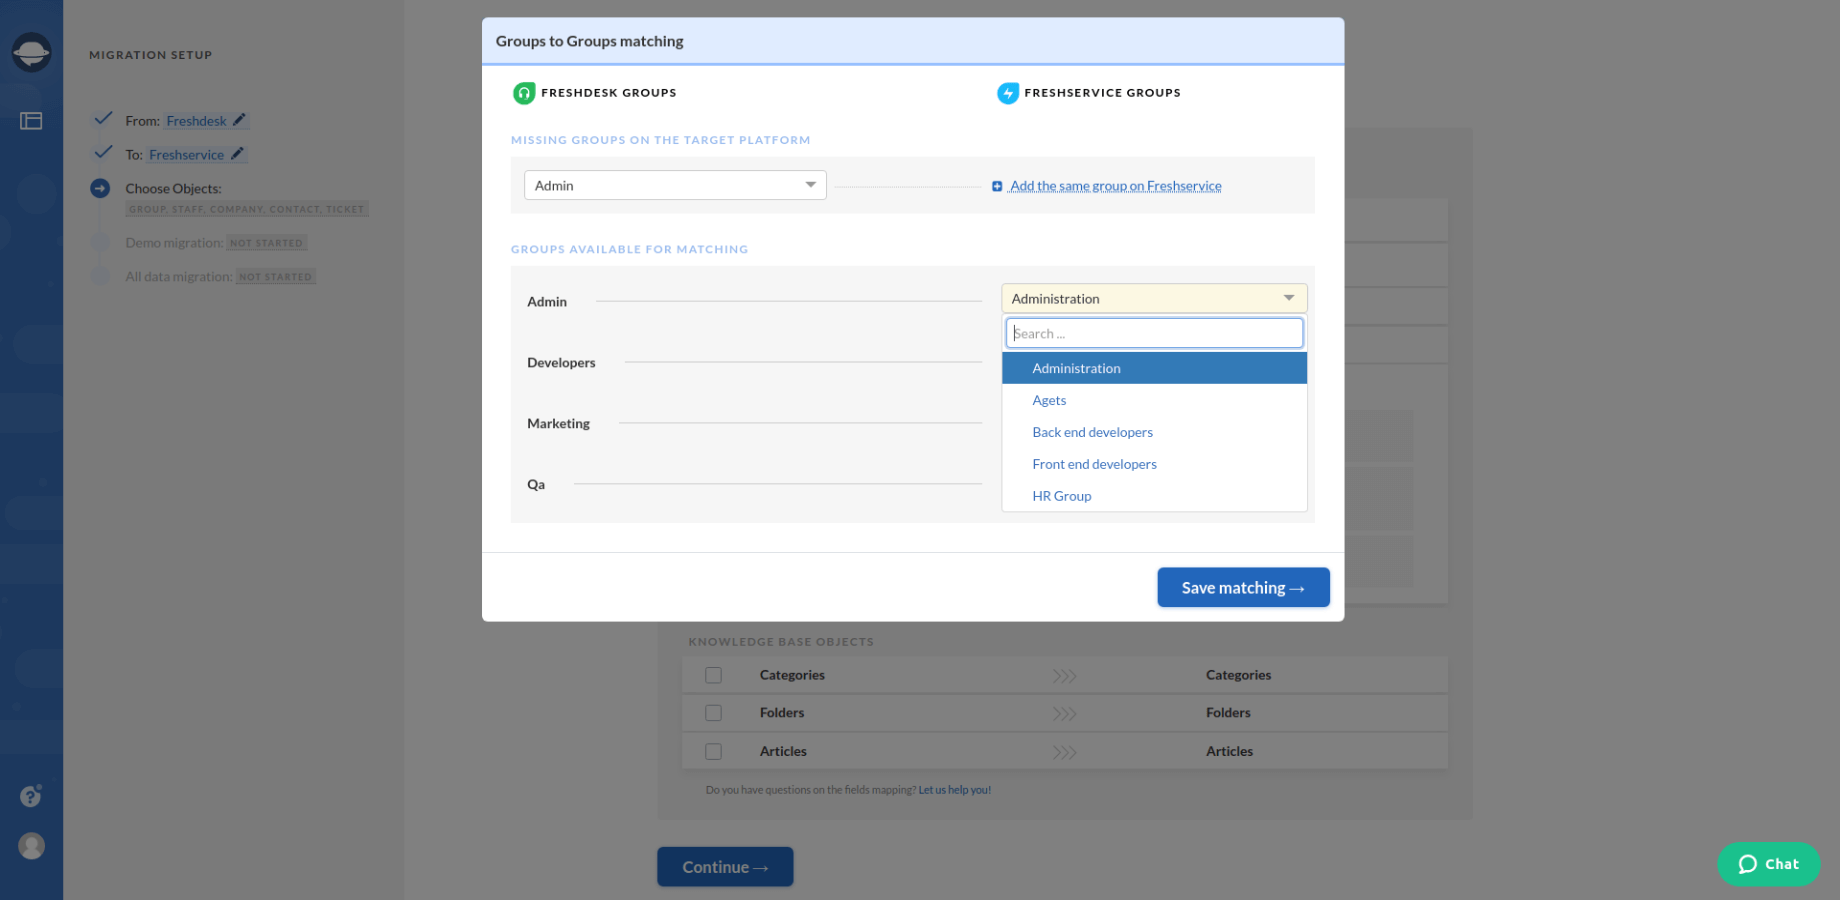Open the help question mark icon
This screenshot has width=1840, height=900.
pos(31,796)
